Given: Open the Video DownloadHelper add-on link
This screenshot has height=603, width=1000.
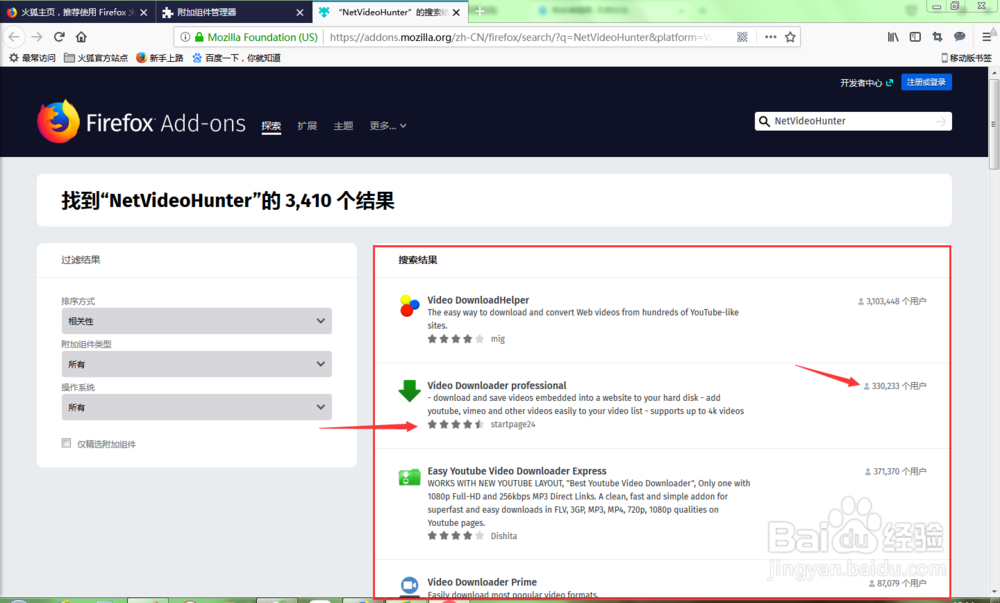Looking at the screenshot, I should 478,300.
